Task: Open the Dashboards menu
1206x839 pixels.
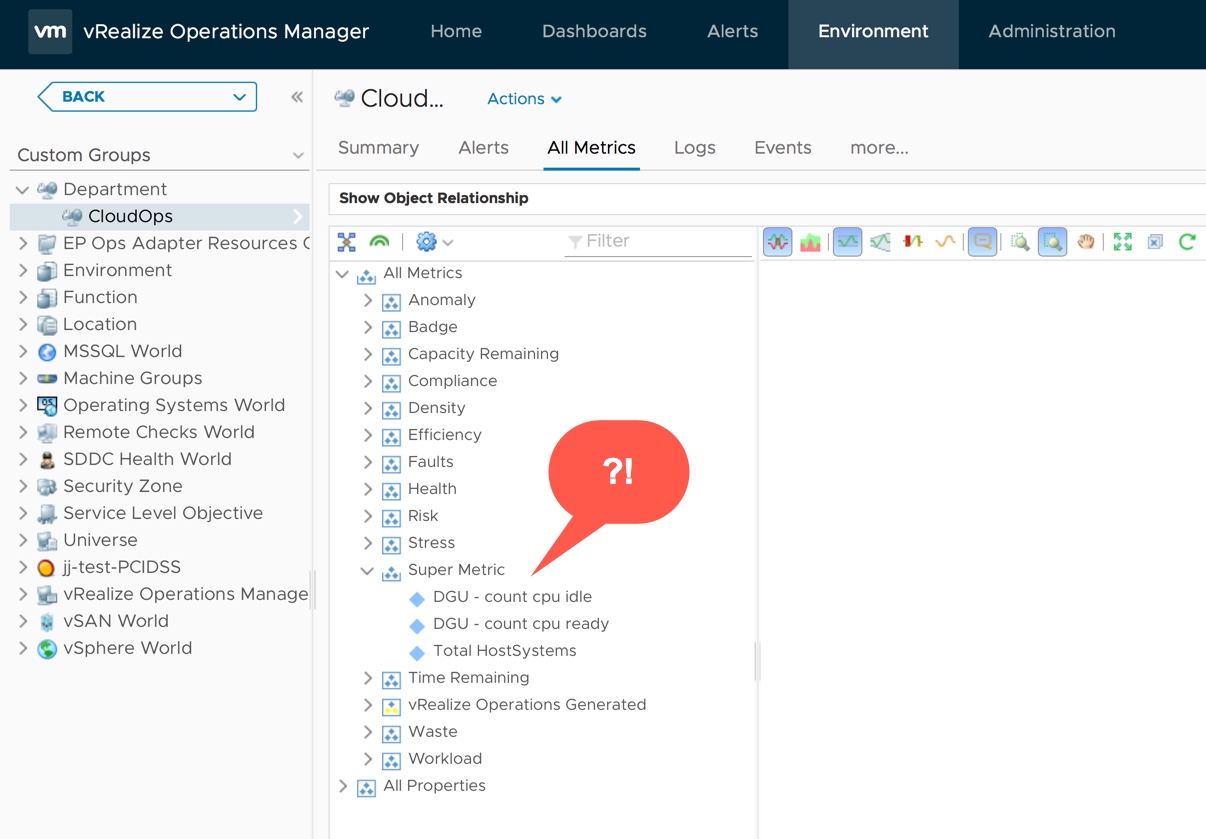Action: tap(594, 32)
